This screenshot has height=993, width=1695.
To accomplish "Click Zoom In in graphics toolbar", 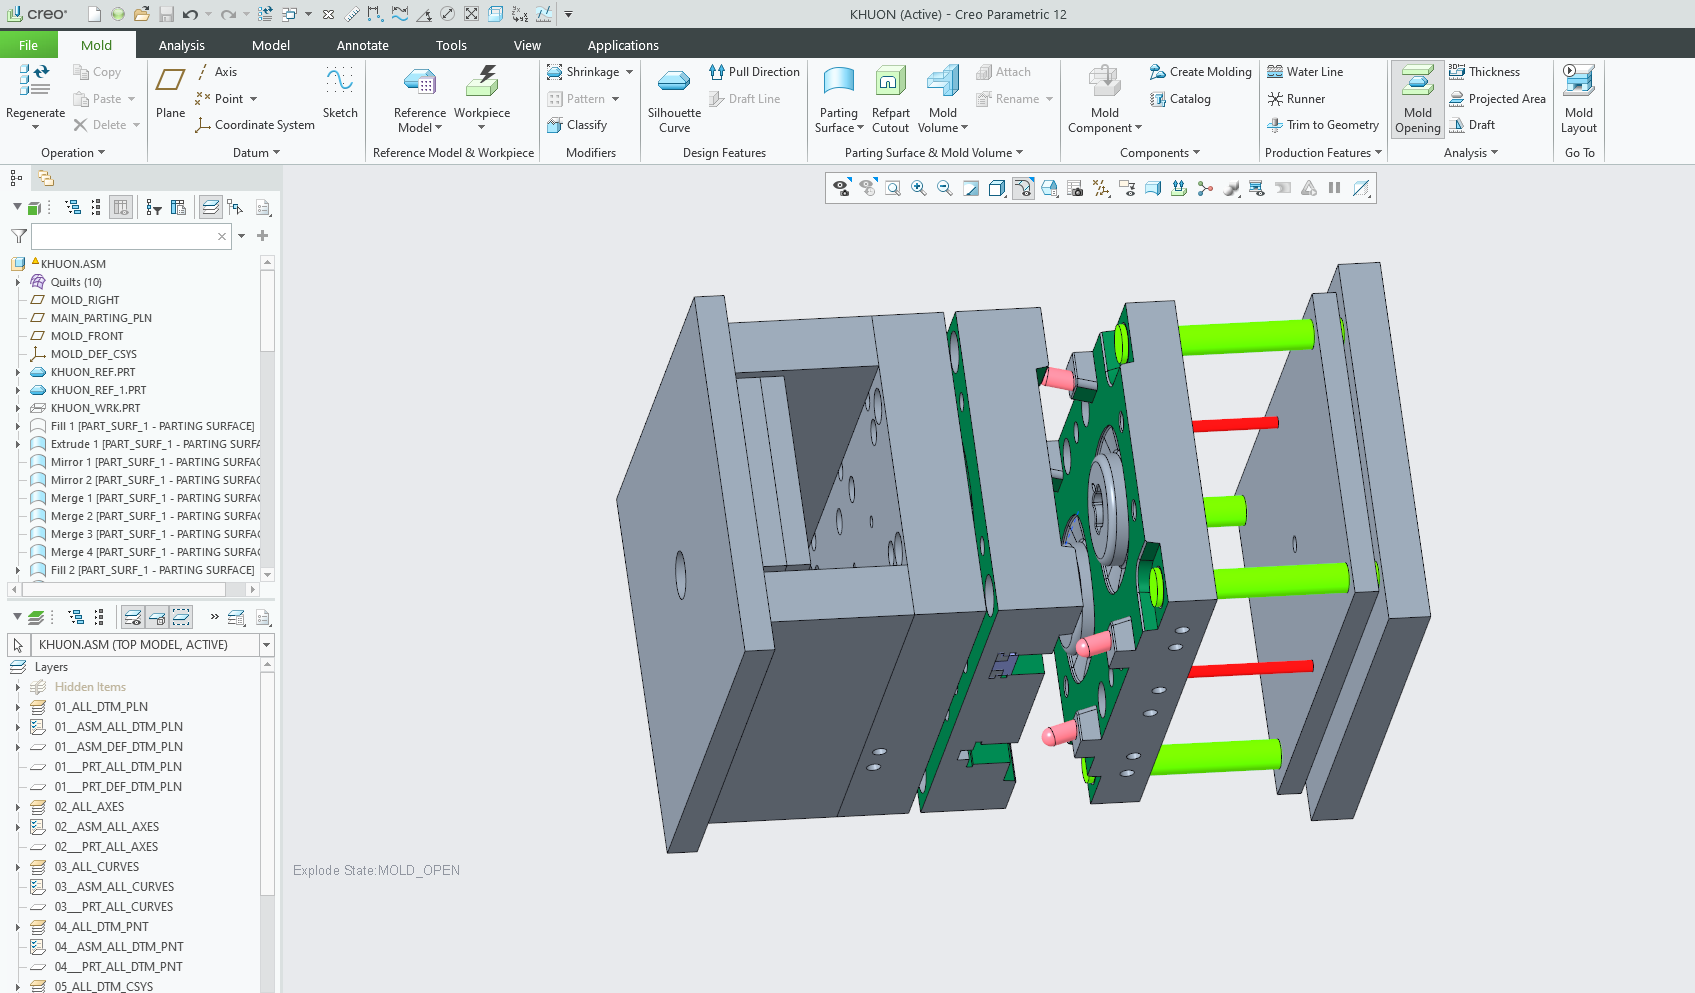I will tap(919, 188).
